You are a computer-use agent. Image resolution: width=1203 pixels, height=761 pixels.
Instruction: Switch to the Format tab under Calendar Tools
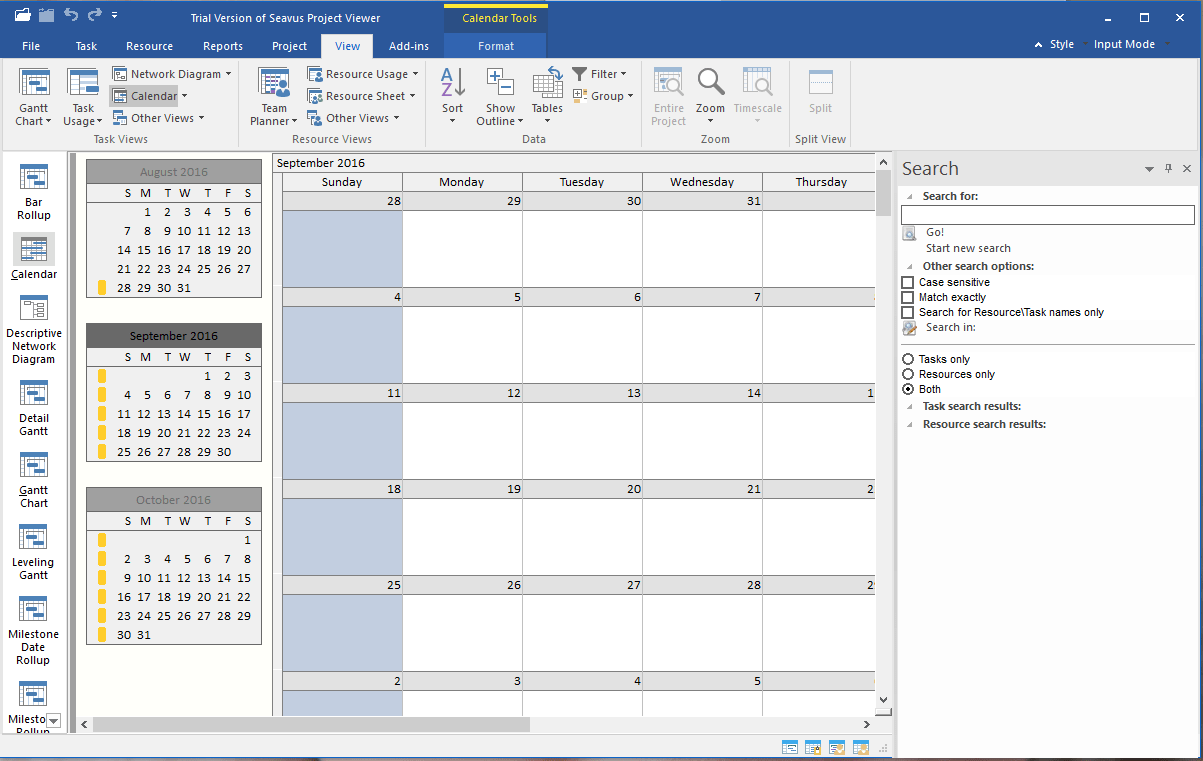click(x=495, y=45)
